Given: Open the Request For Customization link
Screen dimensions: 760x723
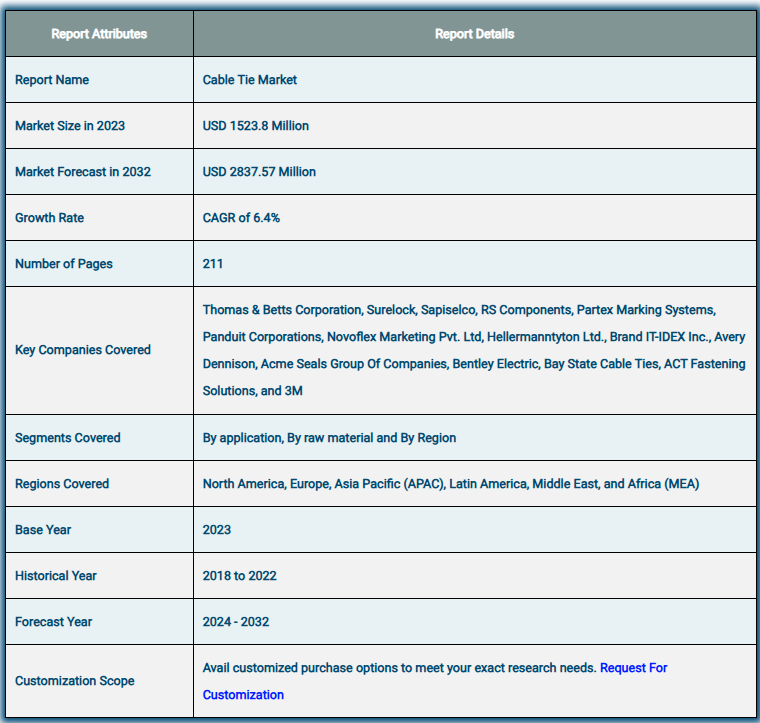Looking at the screenshot, I should coord(633,668).
